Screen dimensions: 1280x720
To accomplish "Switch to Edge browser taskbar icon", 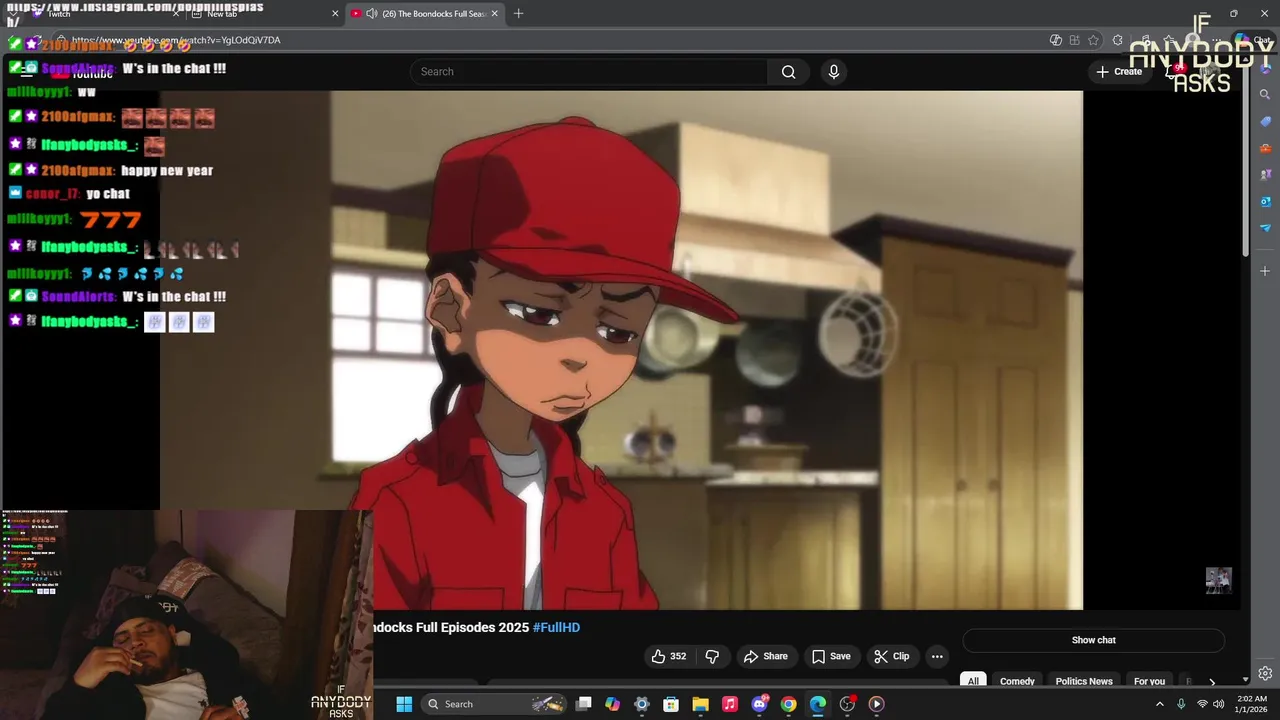I will [x=818, y=704].
